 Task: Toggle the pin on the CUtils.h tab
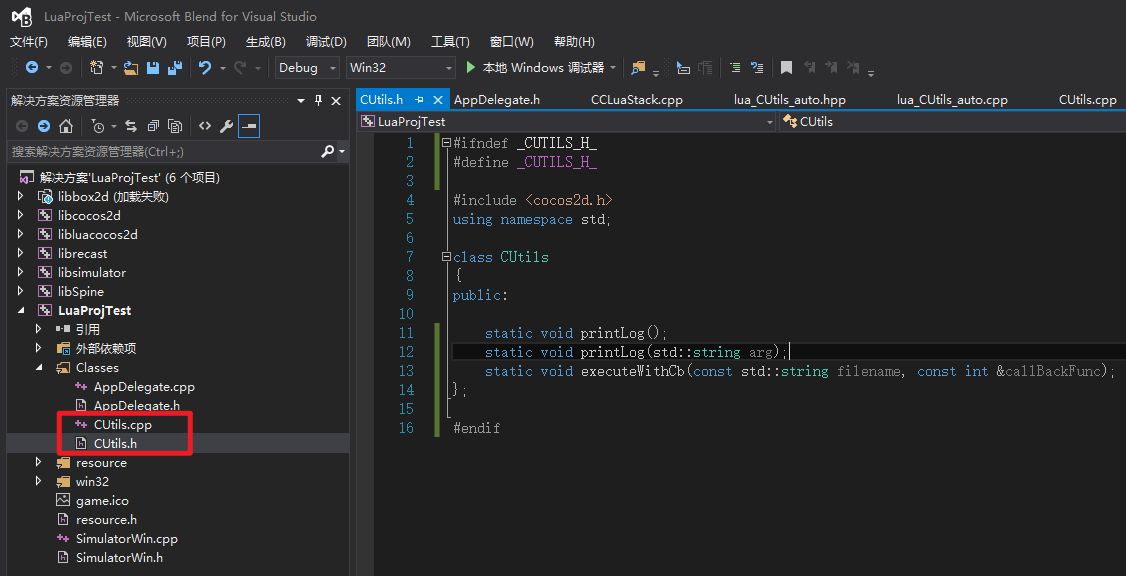[x=420, y=100]
